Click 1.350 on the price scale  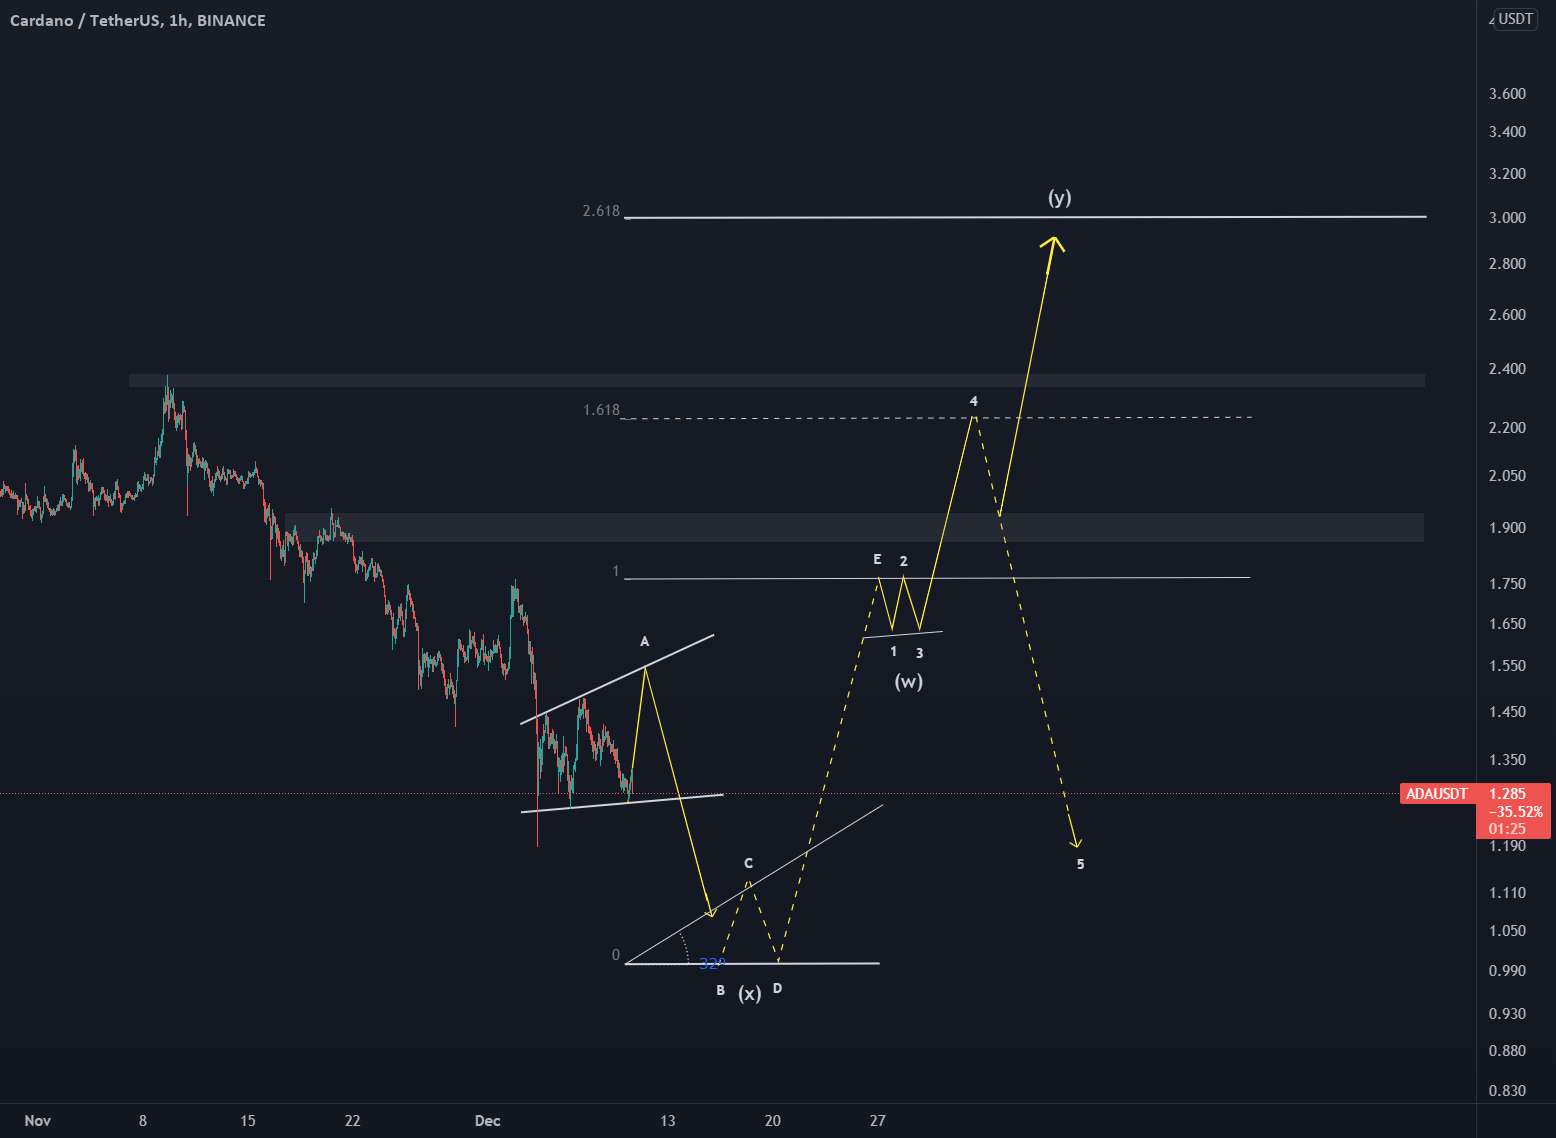pos(1507,760)
